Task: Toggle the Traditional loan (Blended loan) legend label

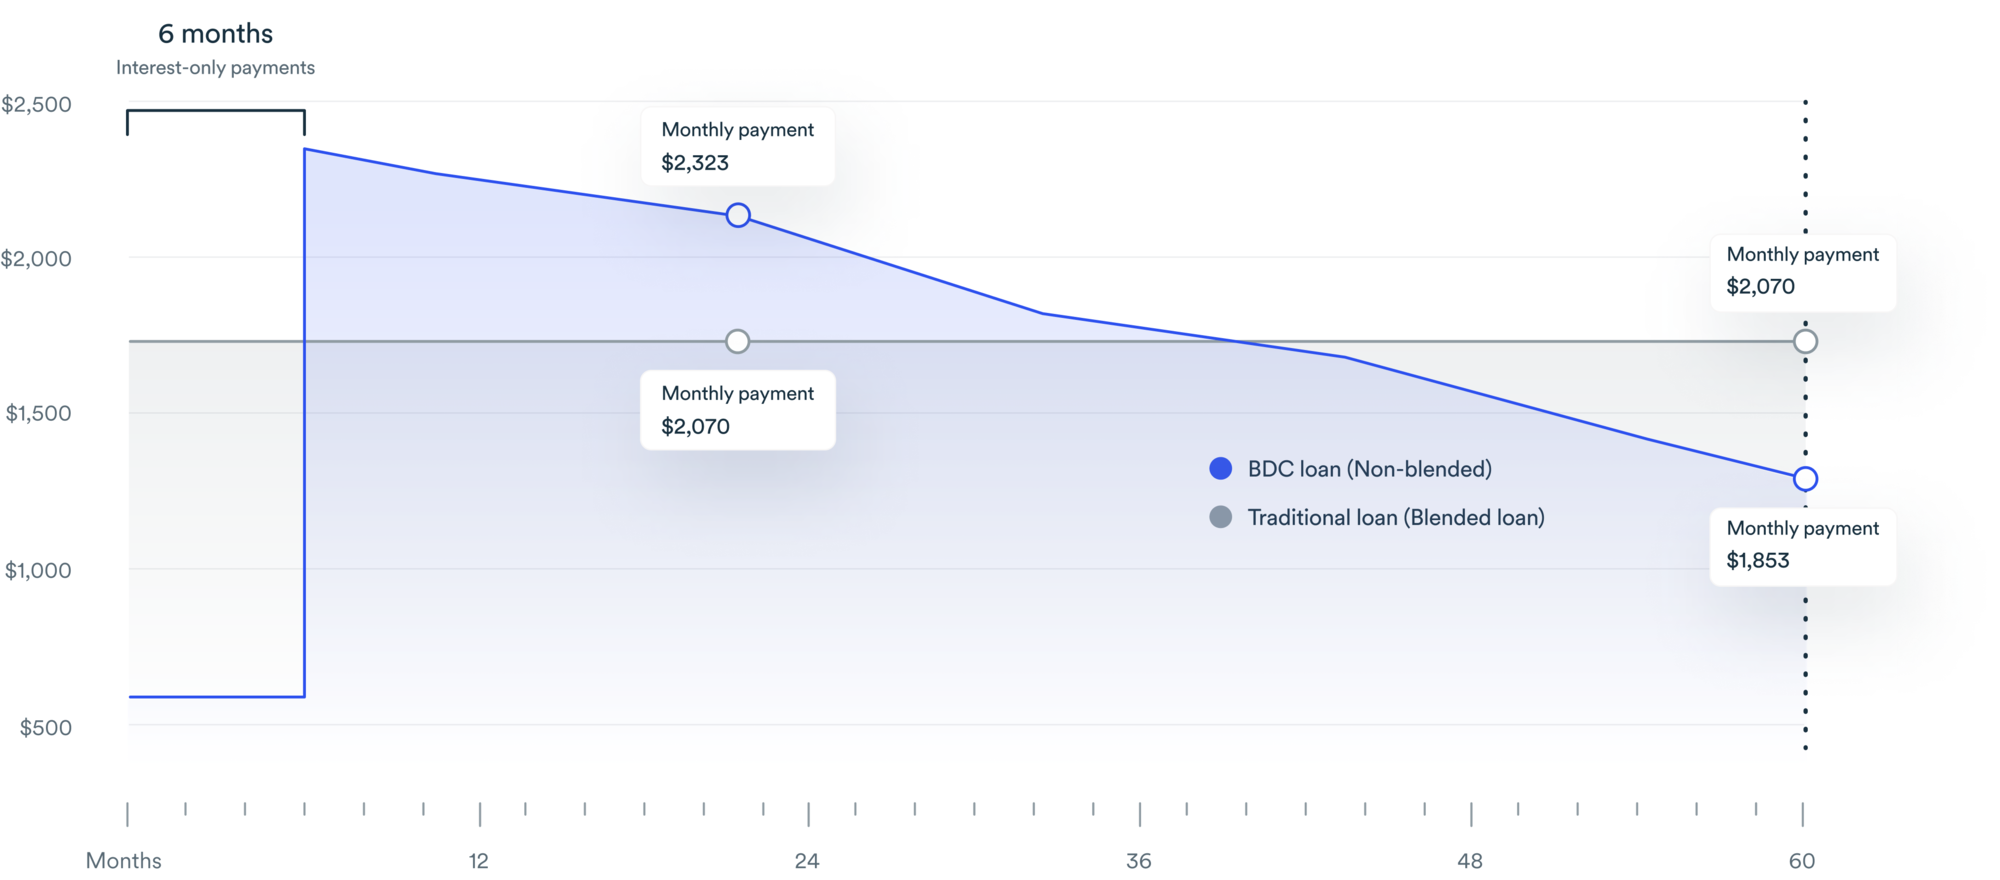Action: click(1396, 517)
